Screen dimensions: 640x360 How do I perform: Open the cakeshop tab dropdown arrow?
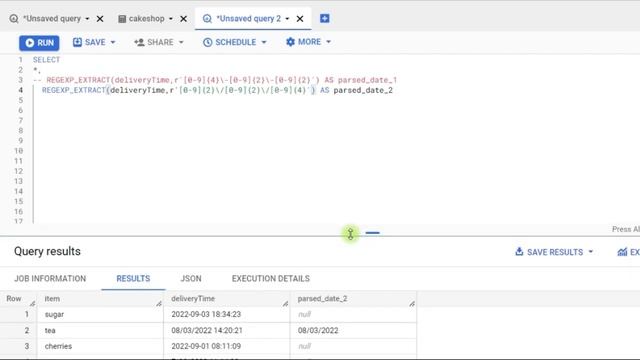coord(171,19)
